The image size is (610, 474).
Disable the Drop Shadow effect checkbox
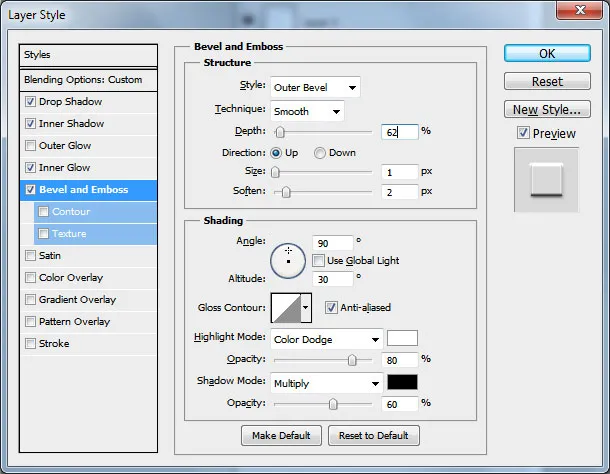pyautogui.click(x=30, y=102)
